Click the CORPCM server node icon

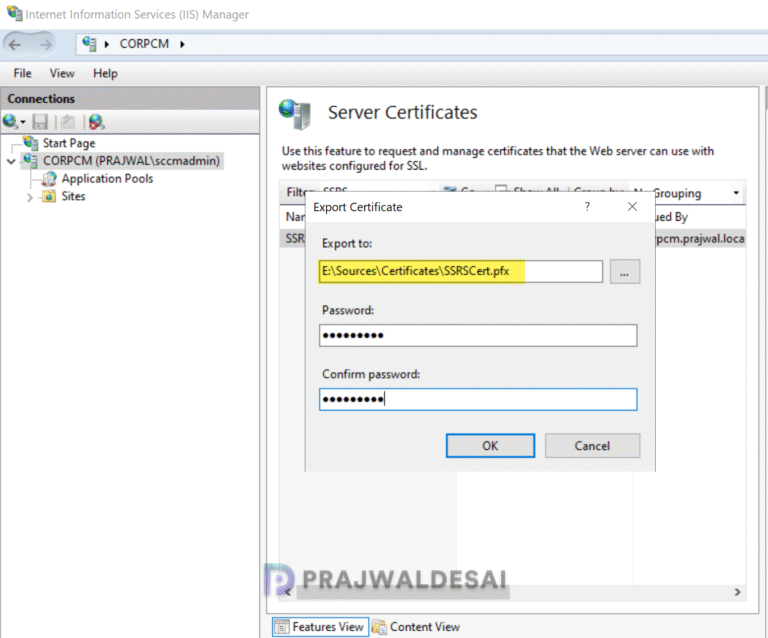(30, 160)
